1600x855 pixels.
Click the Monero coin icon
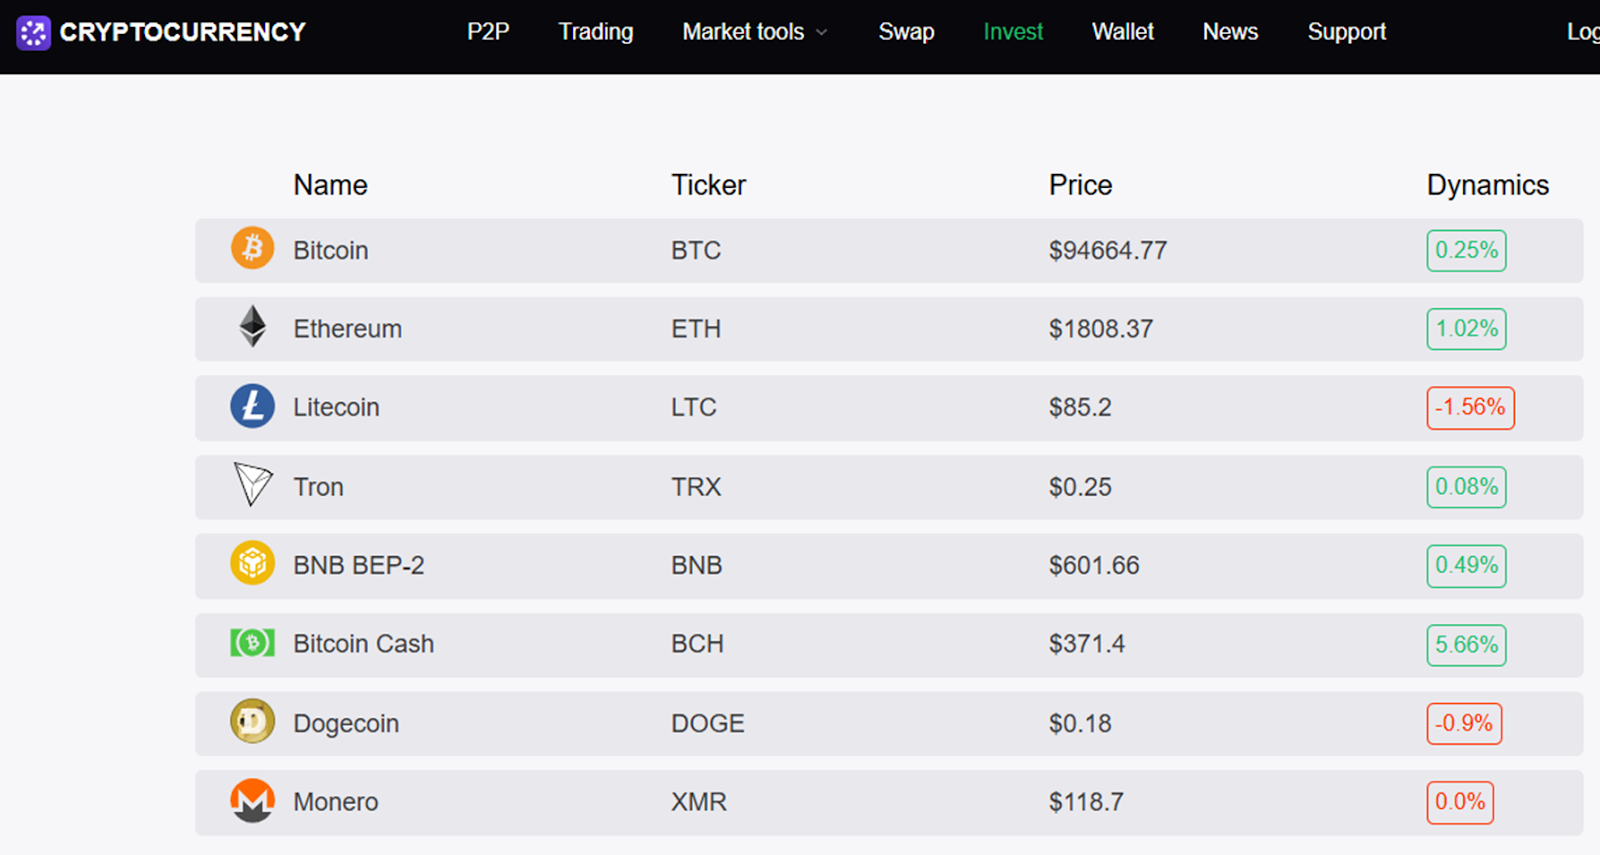click(x=252, y=800)
